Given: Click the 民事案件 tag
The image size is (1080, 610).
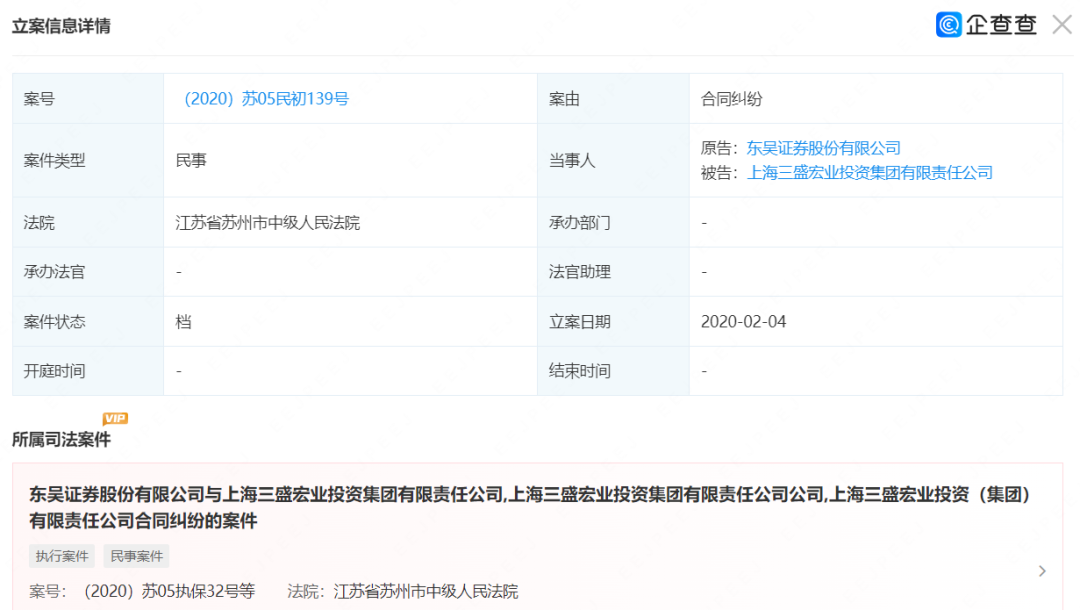Looking at the screenshot, I should coord(136,556).
